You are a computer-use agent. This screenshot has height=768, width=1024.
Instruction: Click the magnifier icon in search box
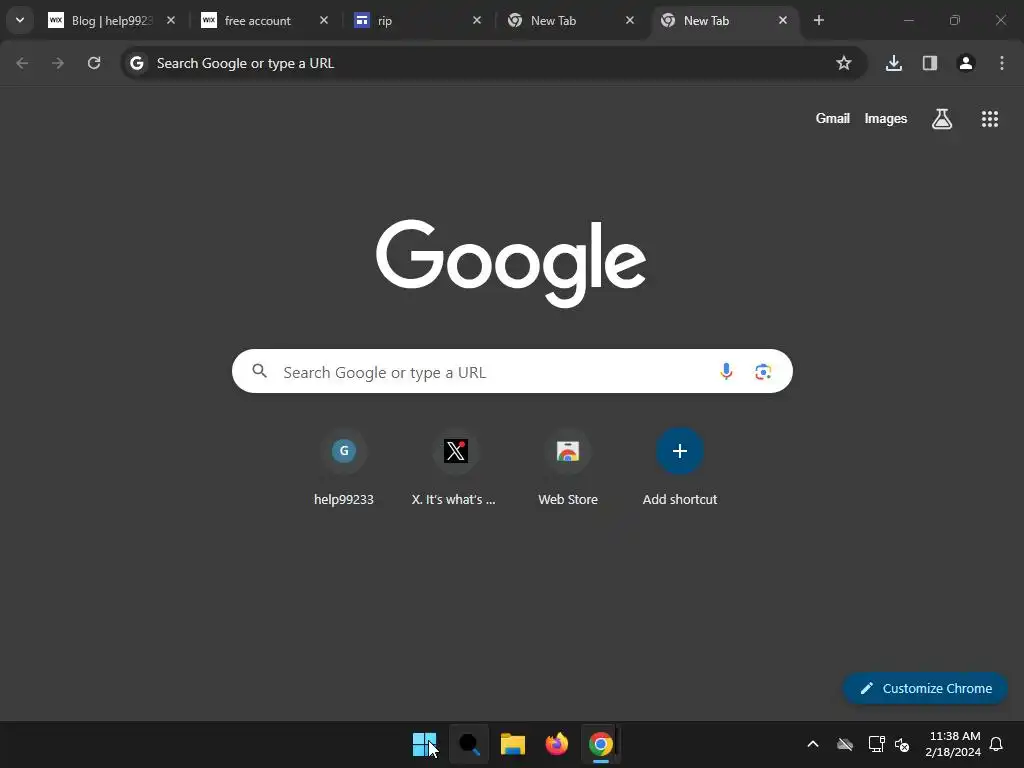[x=260, y=371]
